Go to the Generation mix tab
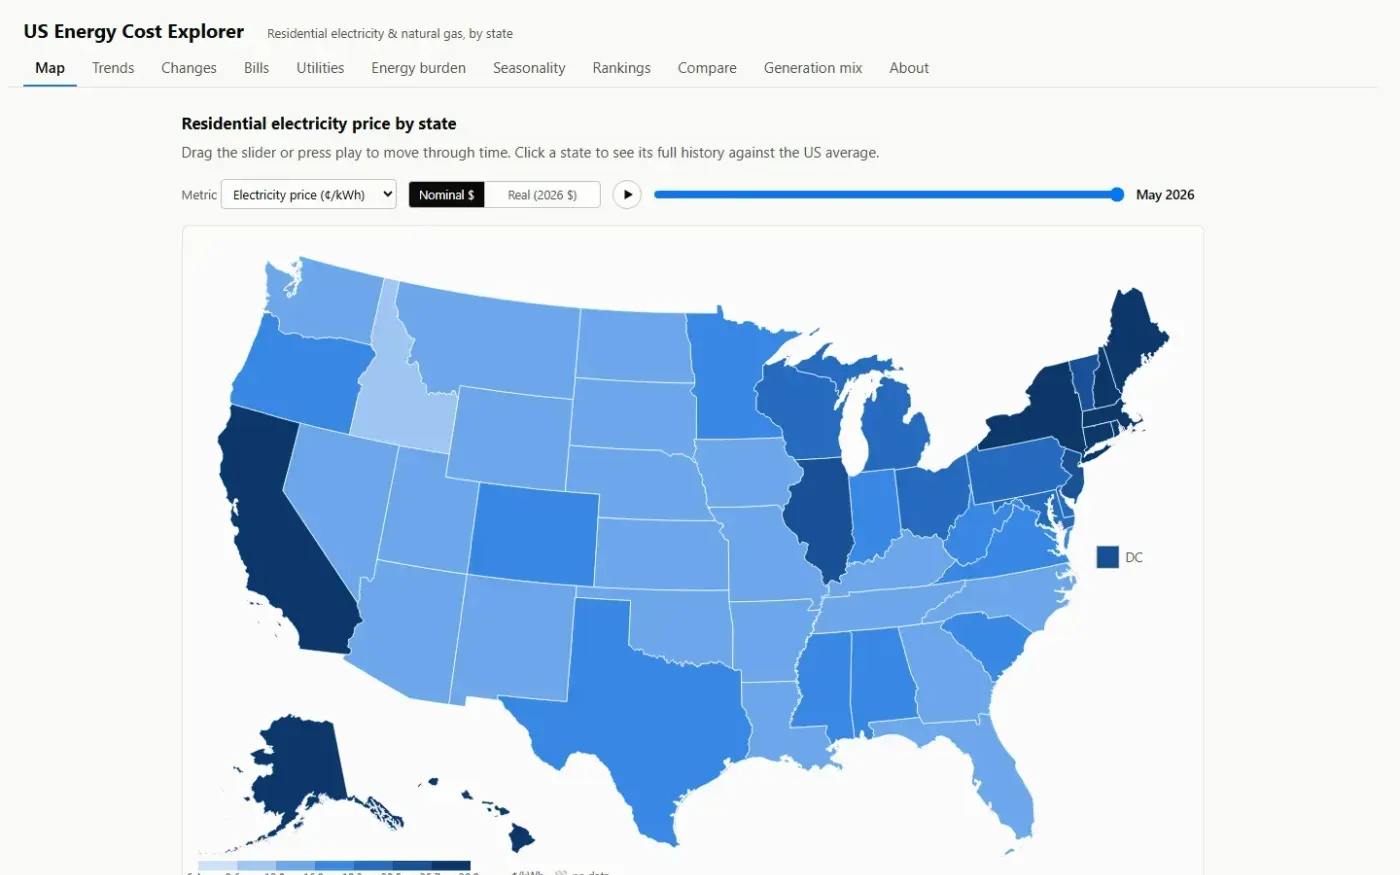Screen dimensions: 1400x875 (x=813, y=68)
